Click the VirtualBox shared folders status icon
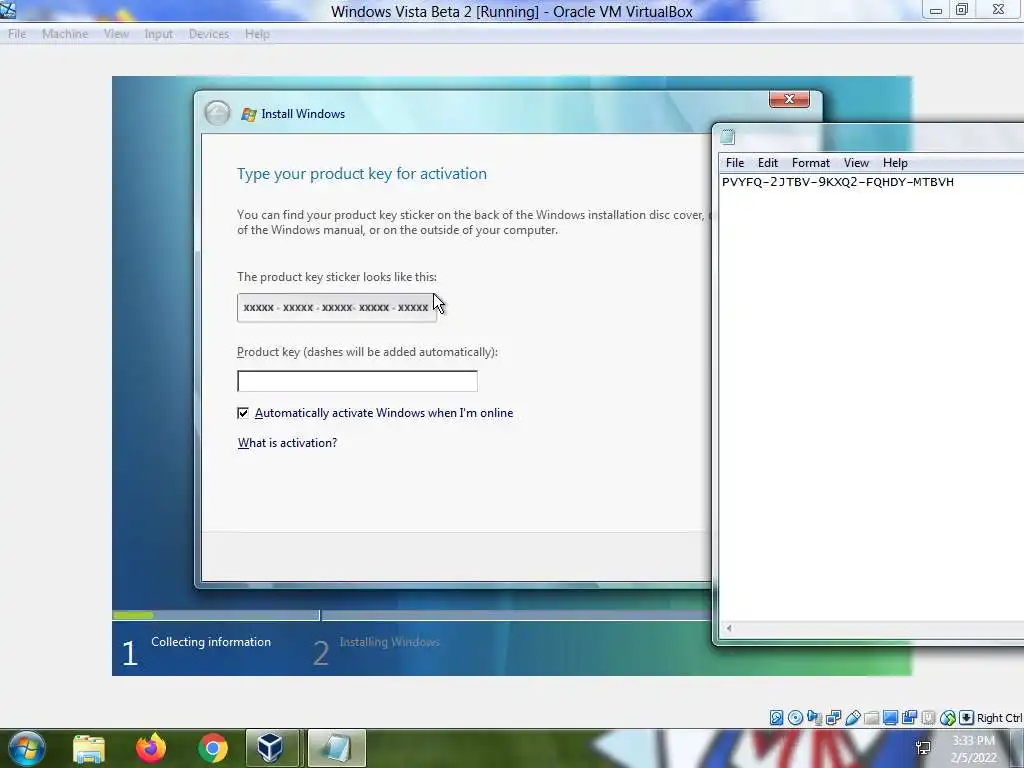Viewport: 1024px width, 768px height. click(x=871, y=718)
